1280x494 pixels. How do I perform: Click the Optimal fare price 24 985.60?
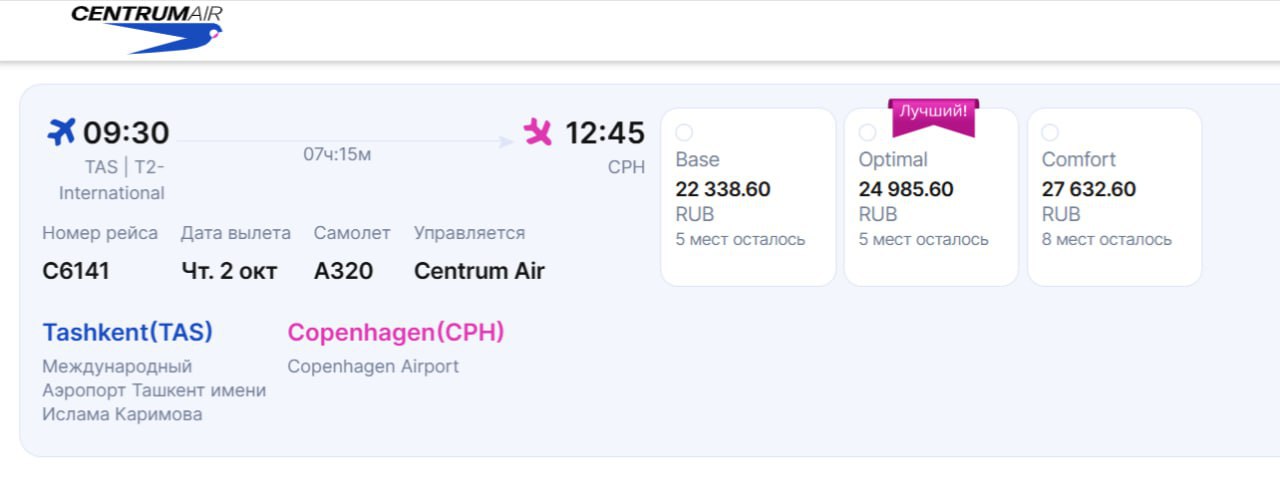tap(906, 189)
